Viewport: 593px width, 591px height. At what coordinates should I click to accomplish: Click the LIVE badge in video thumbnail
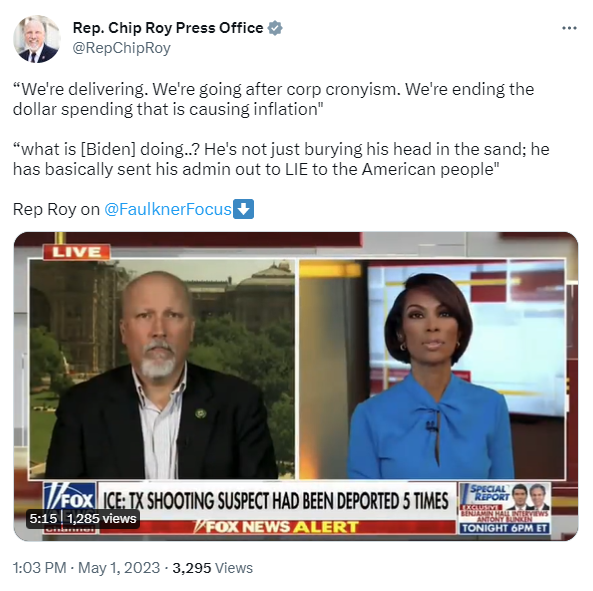[76, 252]
